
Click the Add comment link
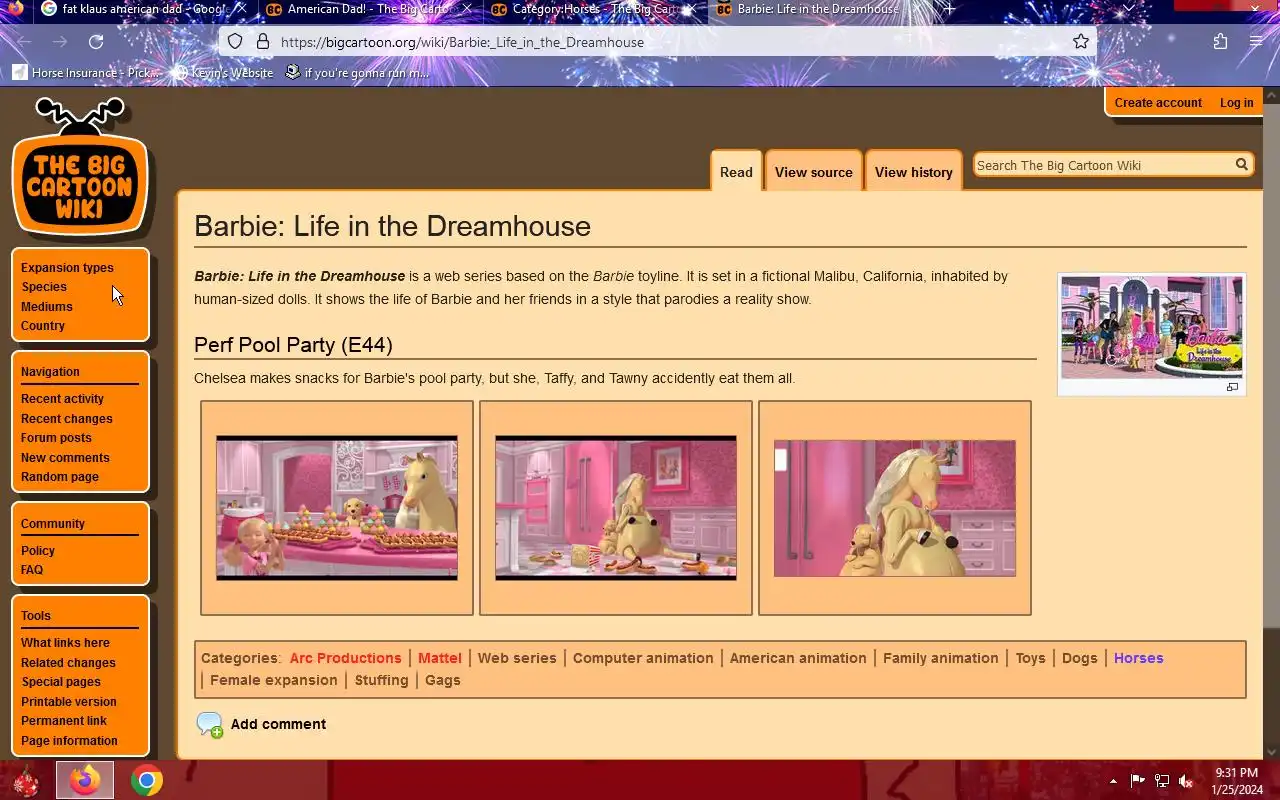click(x=278, y=724)
